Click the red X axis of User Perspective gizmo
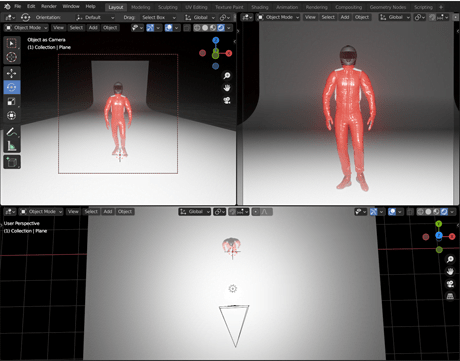 pyautogui.click(x=452, y=236)
